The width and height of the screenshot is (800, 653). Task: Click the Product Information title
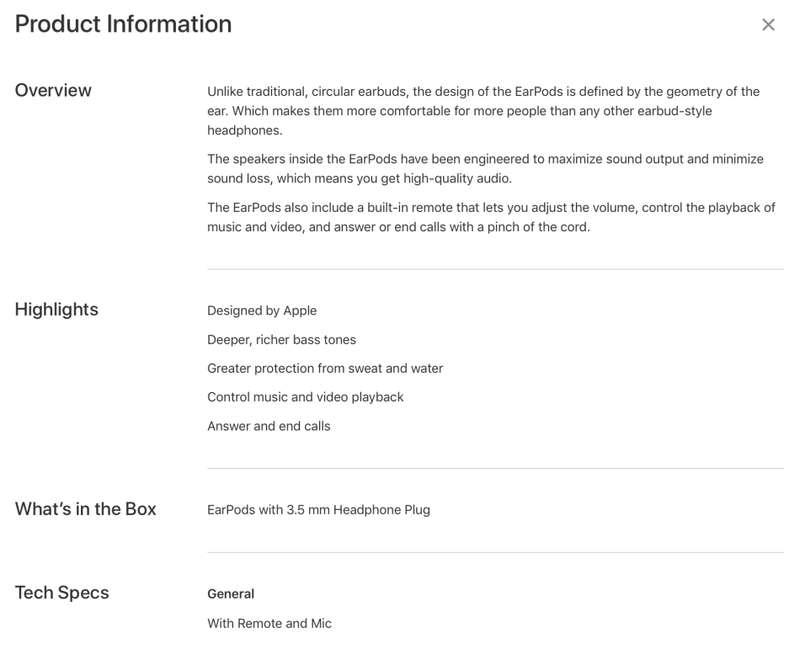click(123, 24)
